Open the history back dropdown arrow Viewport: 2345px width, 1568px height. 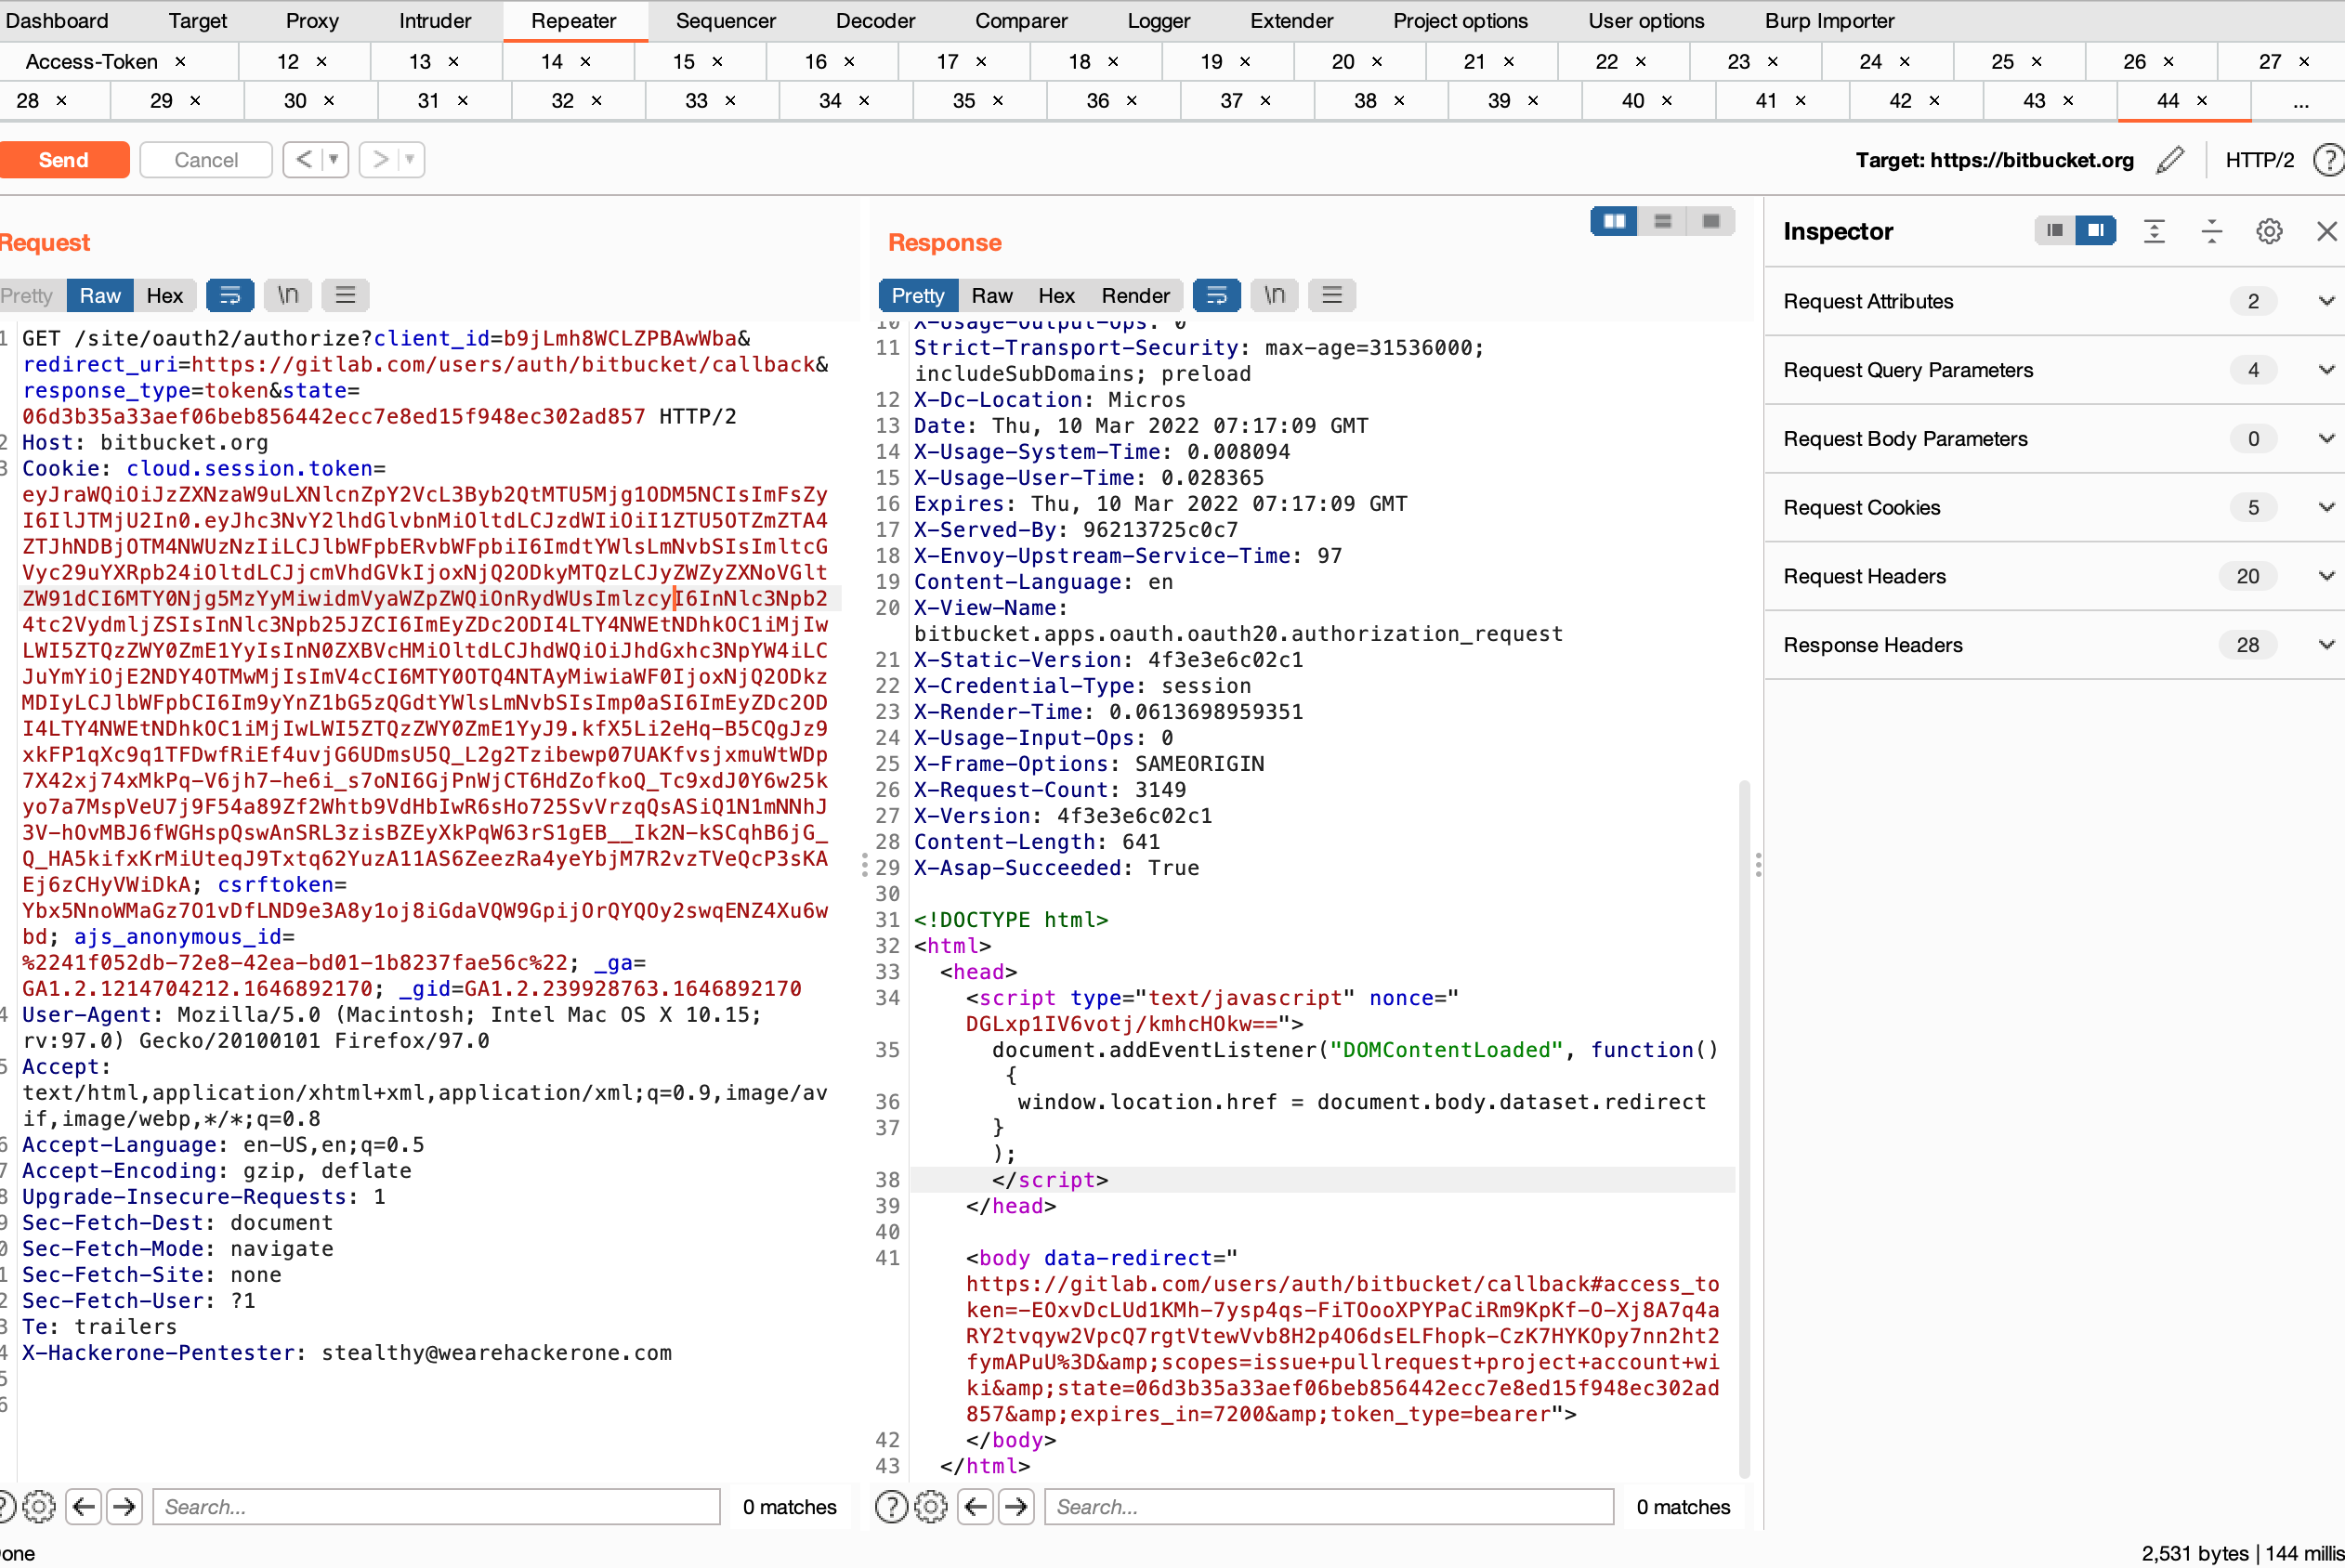(334, 160)
